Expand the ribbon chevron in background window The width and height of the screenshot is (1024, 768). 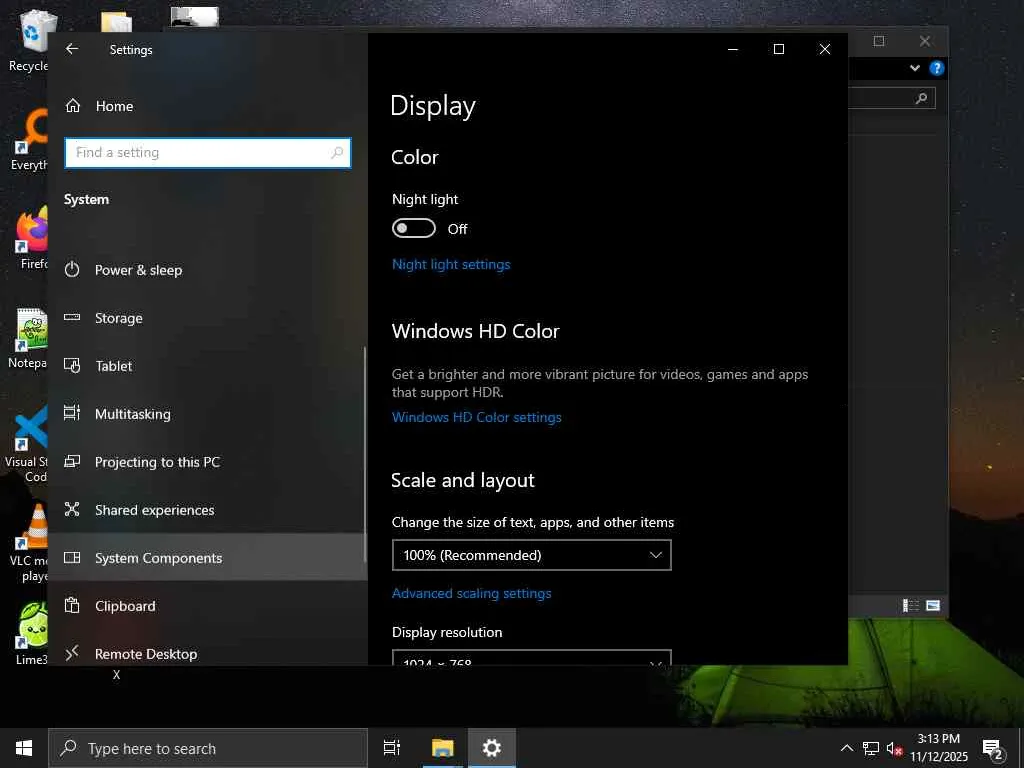coord(914,68)
